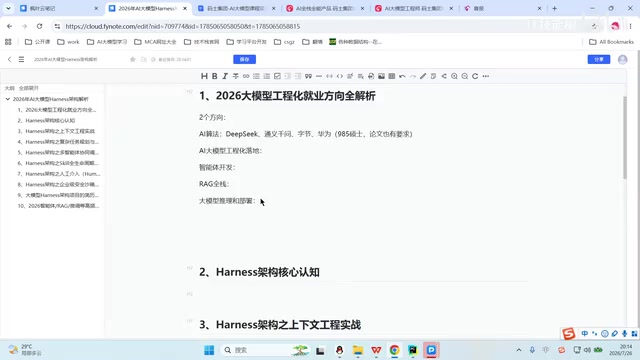Open outline item 8、Harness架构之企业级安全

click(58, 184)
